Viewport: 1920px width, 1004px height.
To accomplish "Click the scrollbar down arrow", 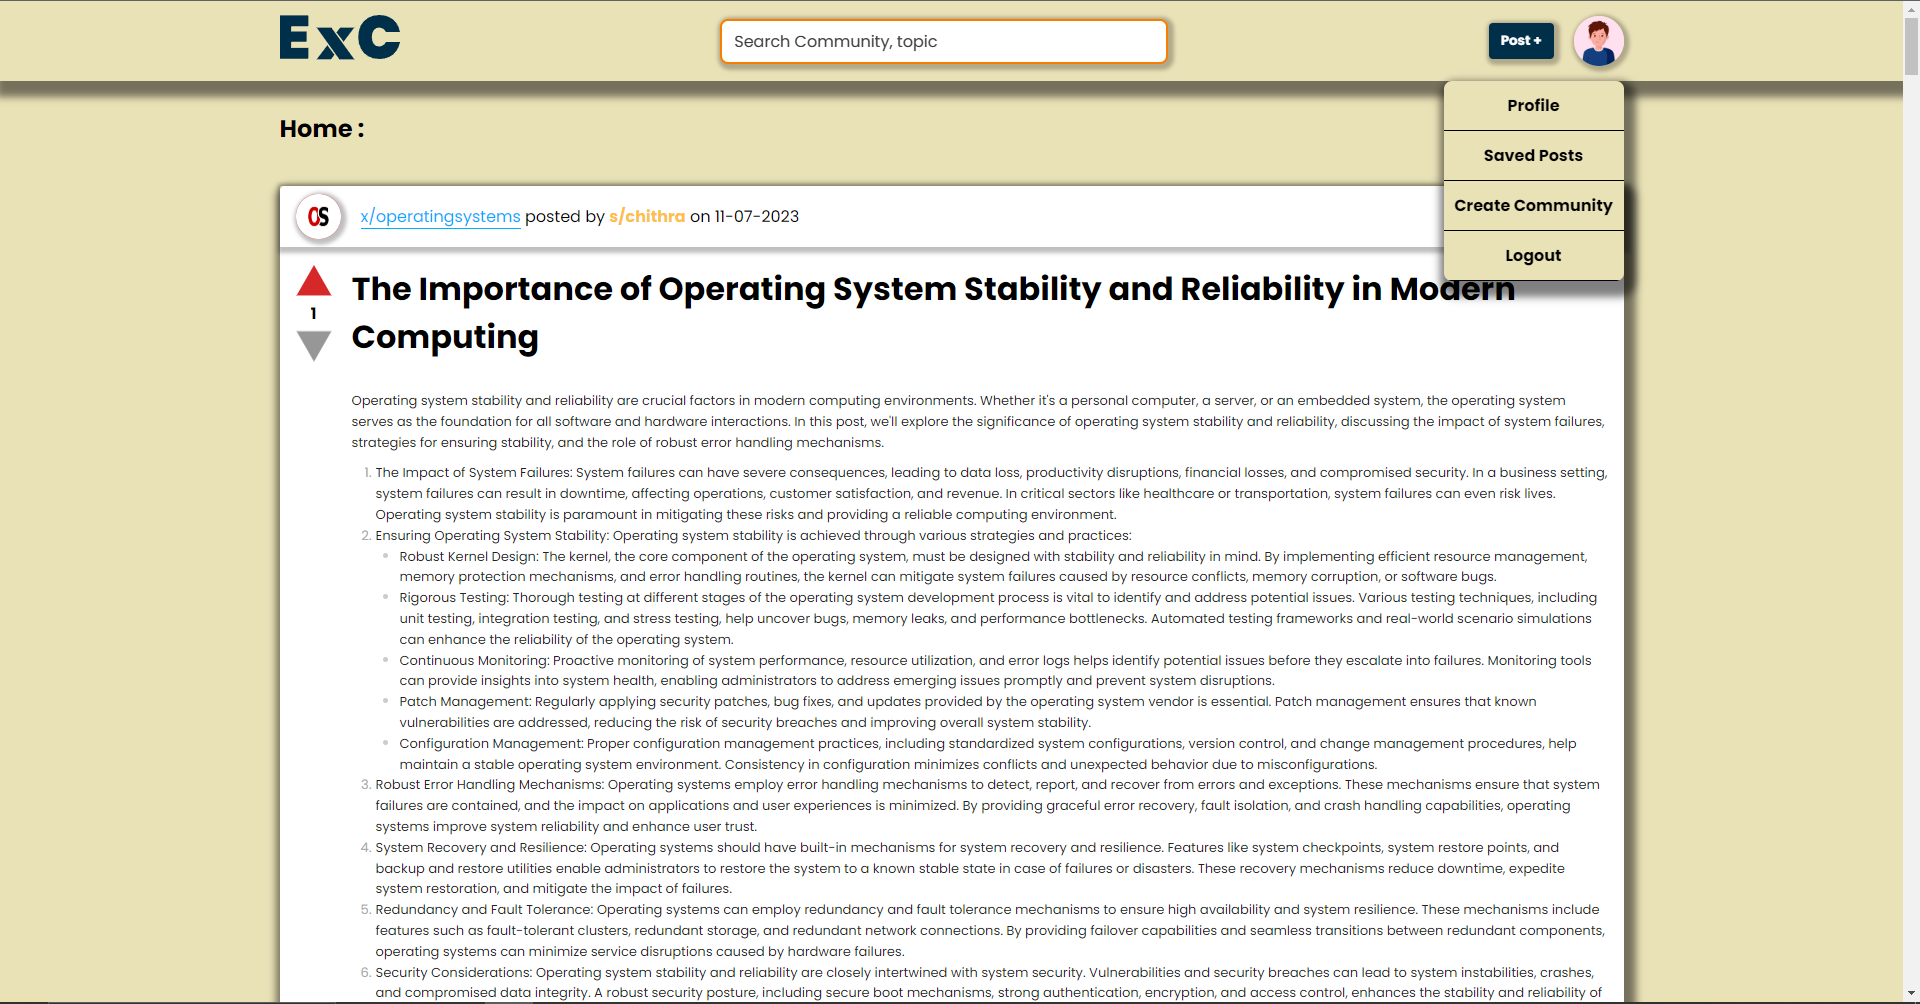I will (x=1911, y=994).
